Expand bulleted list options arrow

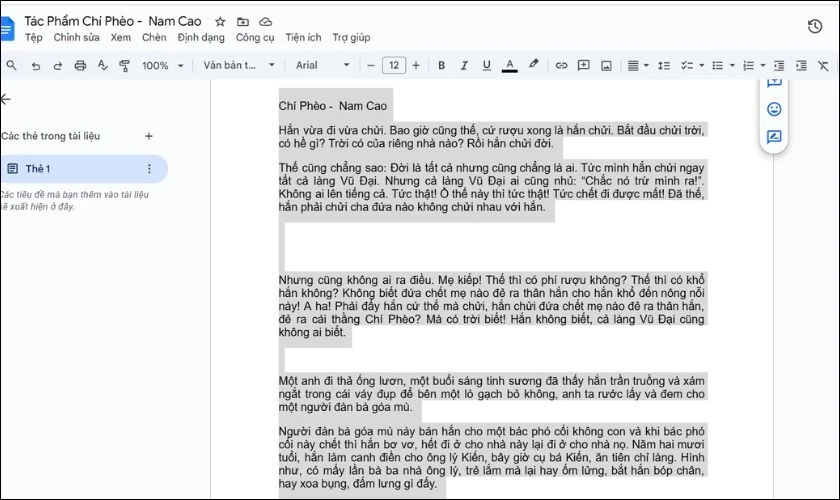732,65
